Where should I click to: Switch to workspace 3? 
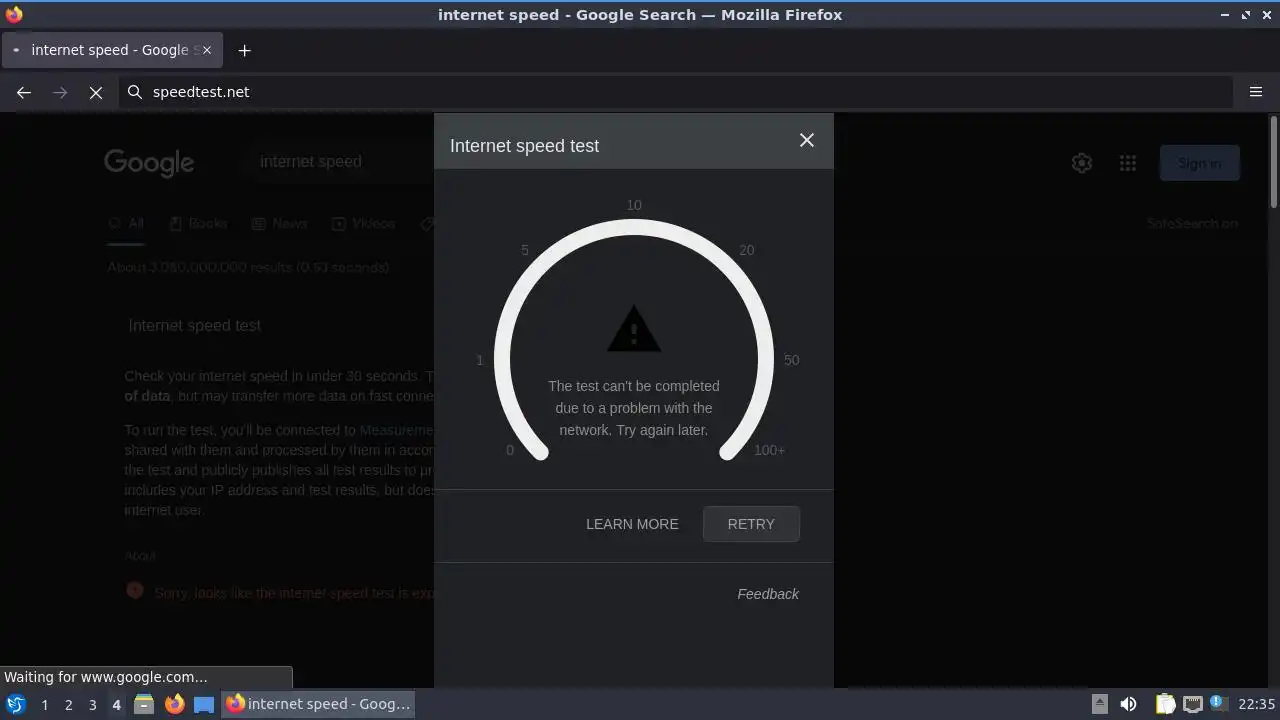click(92, 705)
